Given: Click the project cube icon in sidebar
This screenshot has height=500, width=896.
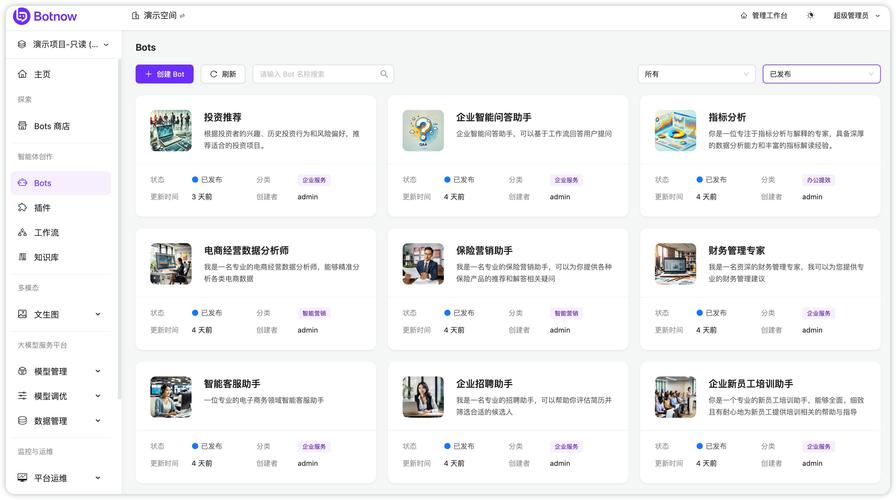Looking at the screenshot, I should pyautogui.click(x=22, y=44).
